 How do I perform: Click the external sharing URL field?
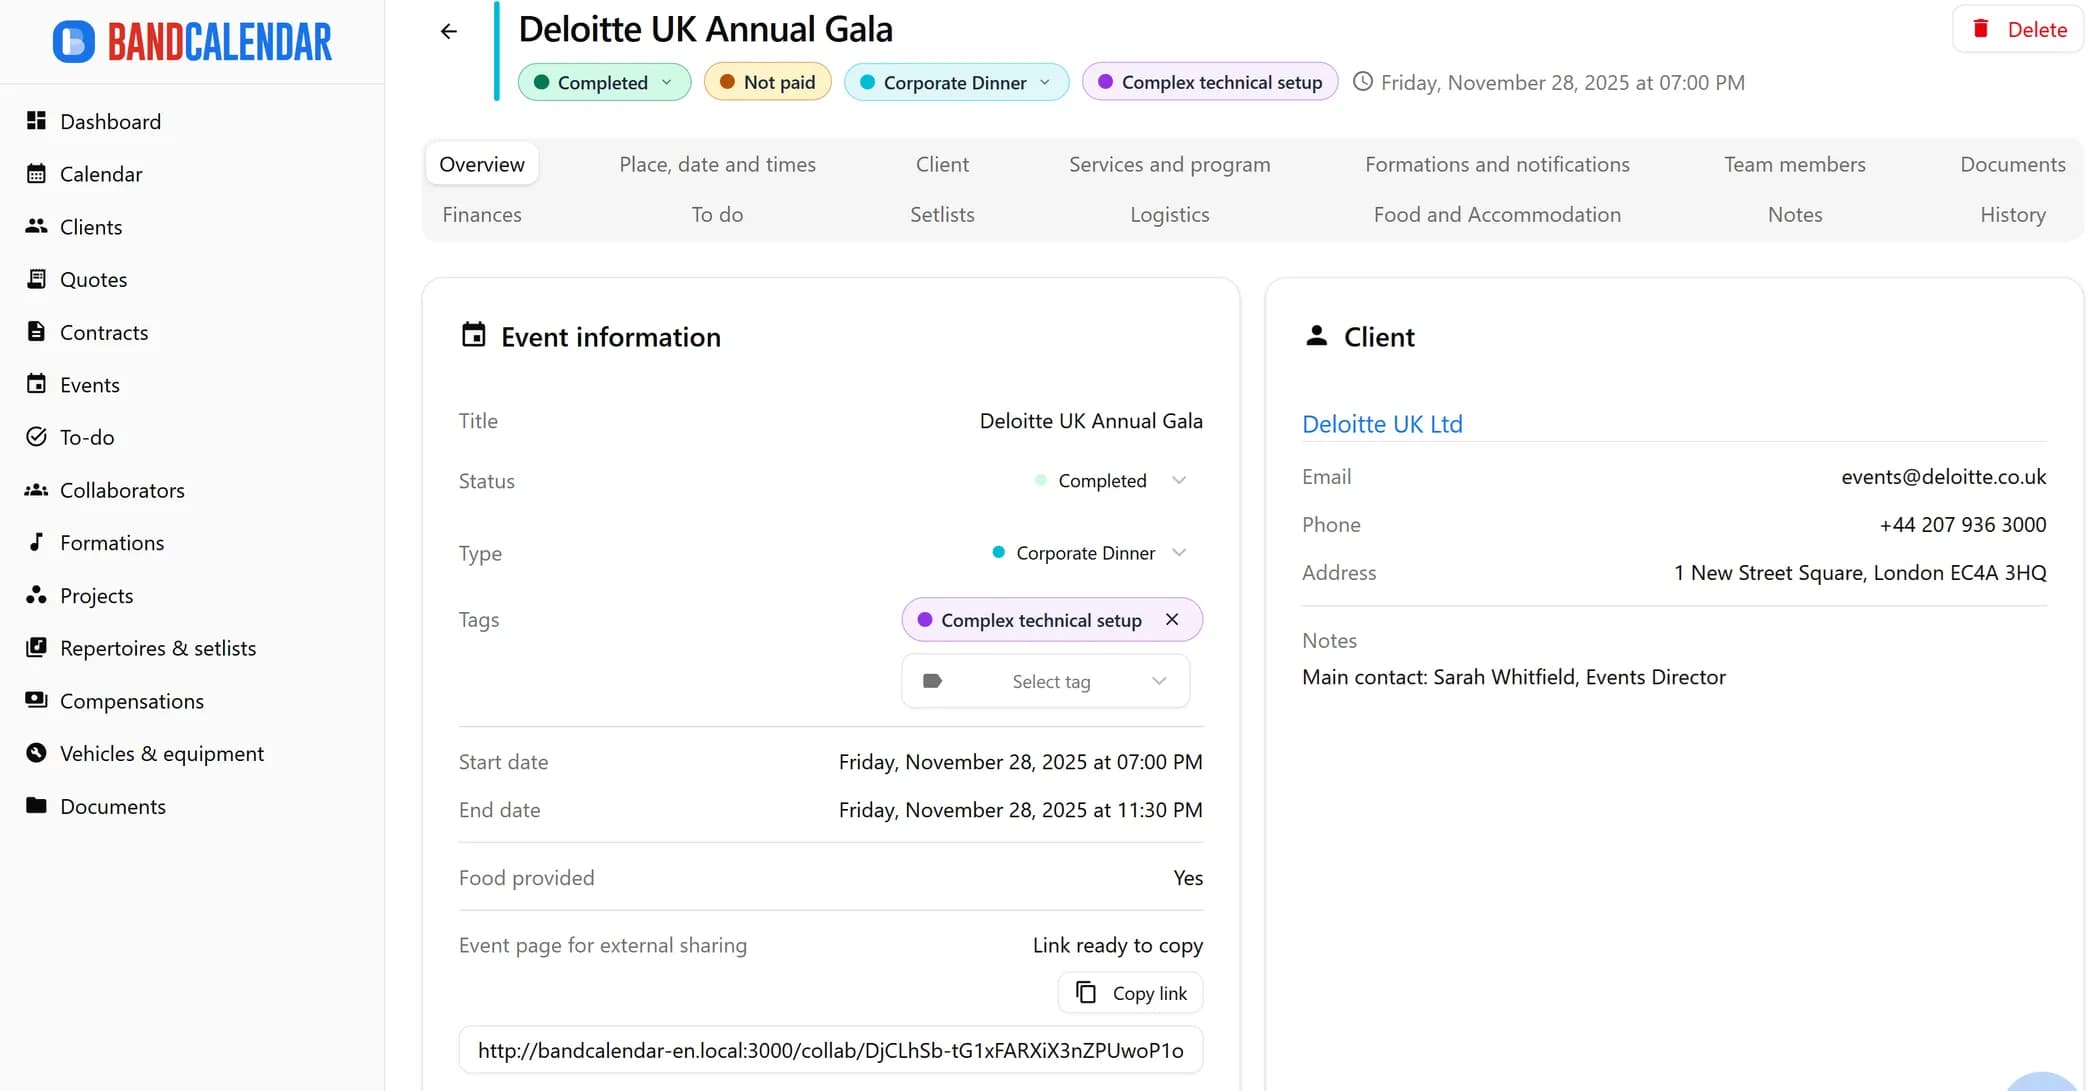pos(830,1050)
